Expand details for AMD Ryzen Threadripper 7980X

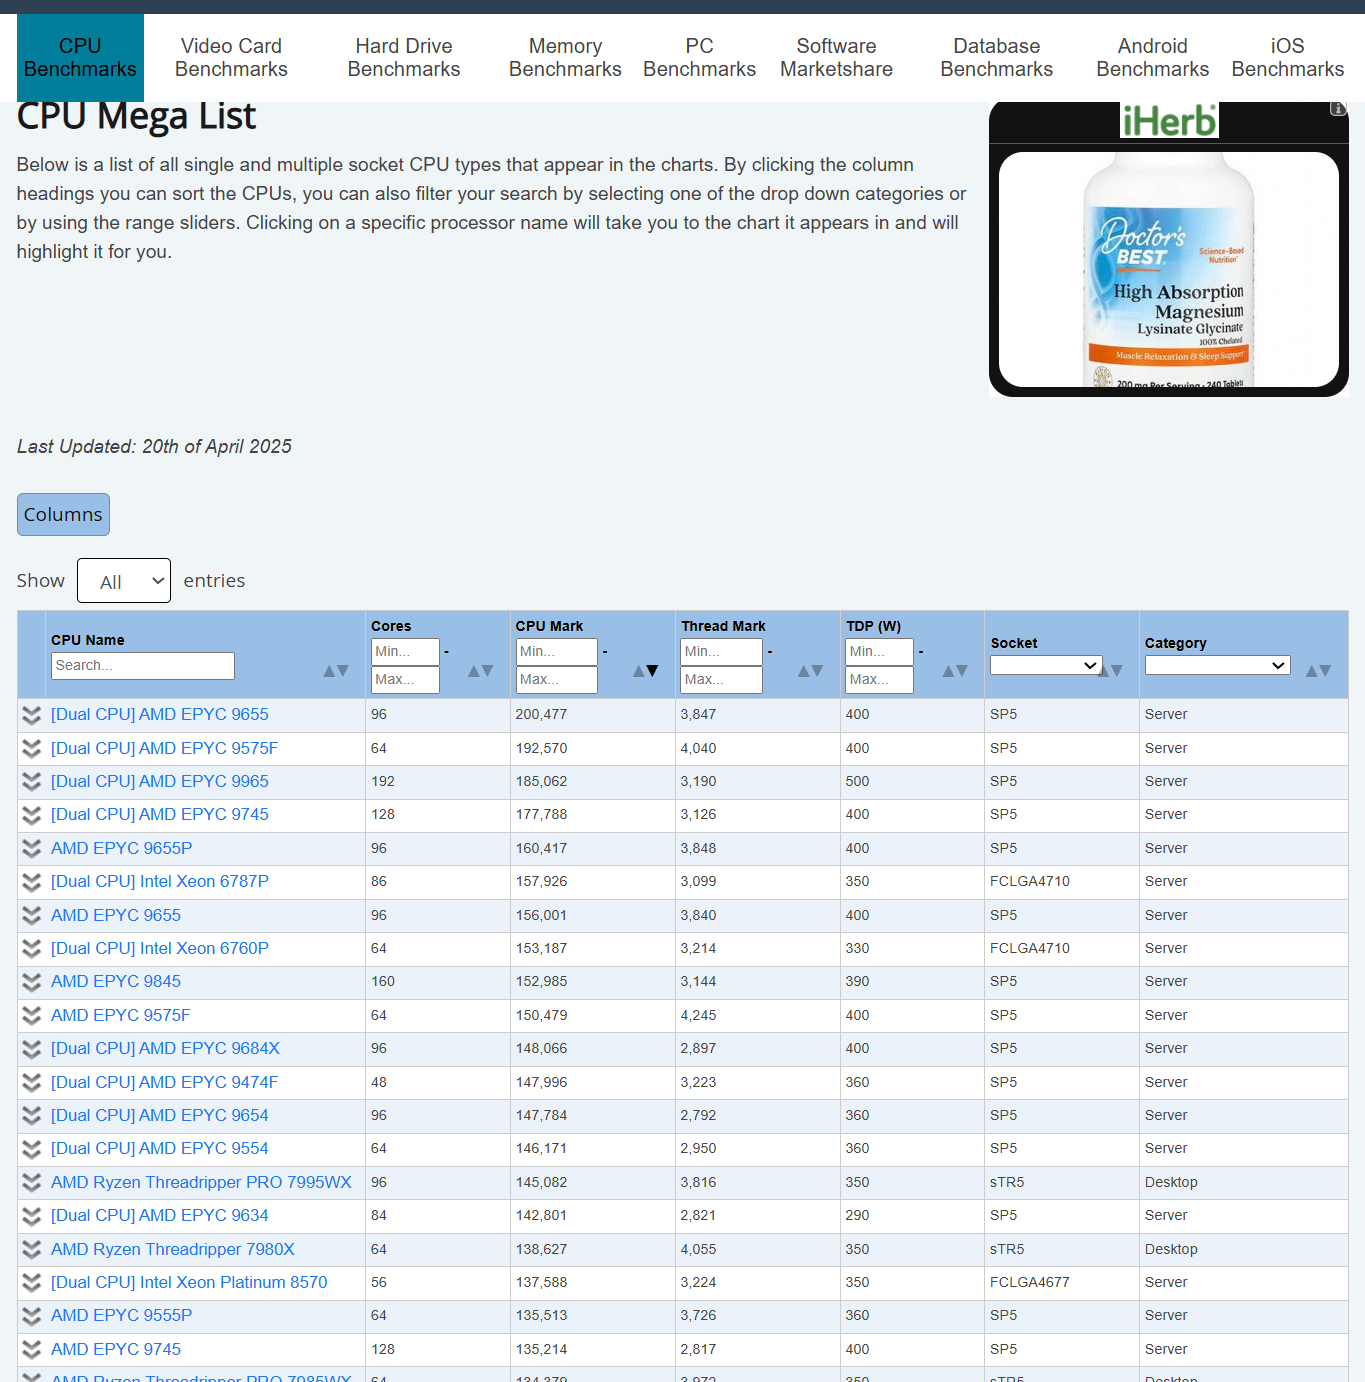31,1250
